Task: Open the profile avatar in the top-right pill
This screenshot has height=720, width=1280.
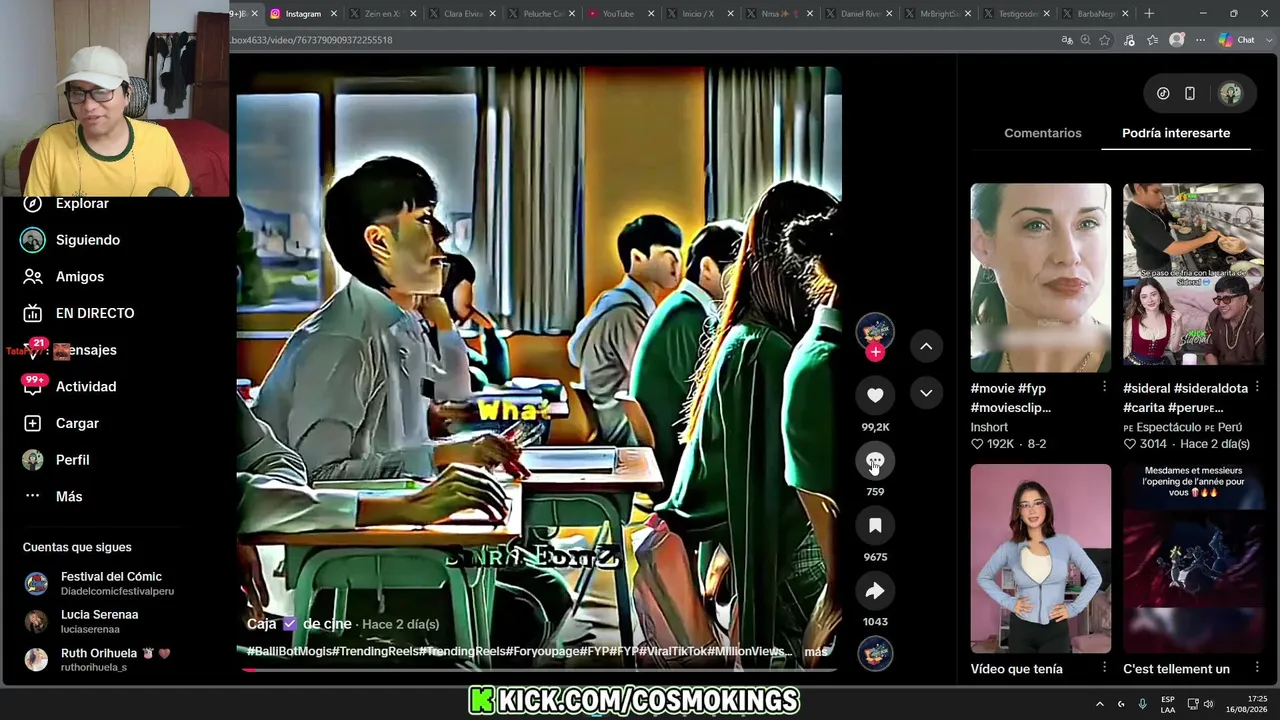Action: tap(1231, 93)
